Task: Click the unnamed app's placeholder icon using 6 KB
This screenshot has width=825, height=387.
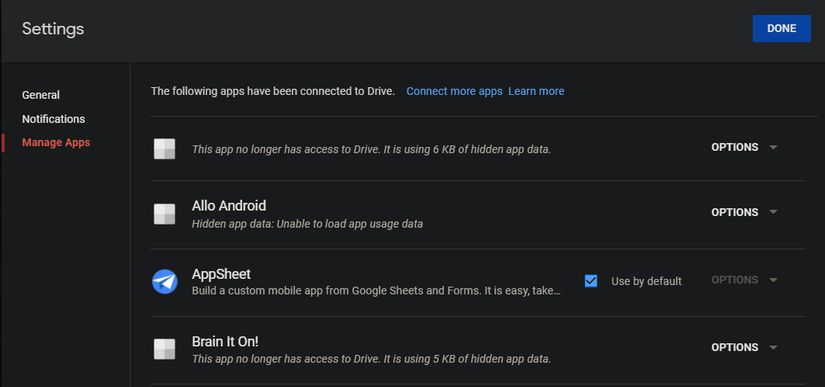Action: 165,149
